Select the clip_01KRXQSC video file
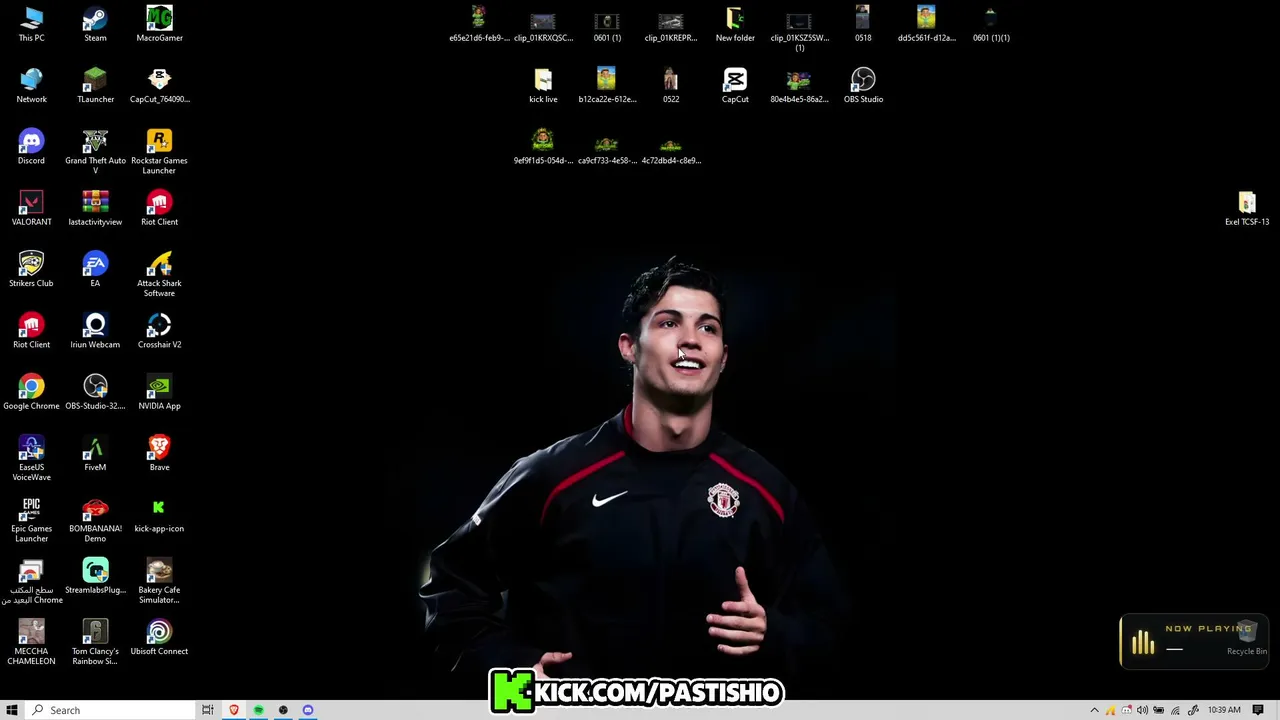Viewport: 1280px width, 720px height. (543, 24)
